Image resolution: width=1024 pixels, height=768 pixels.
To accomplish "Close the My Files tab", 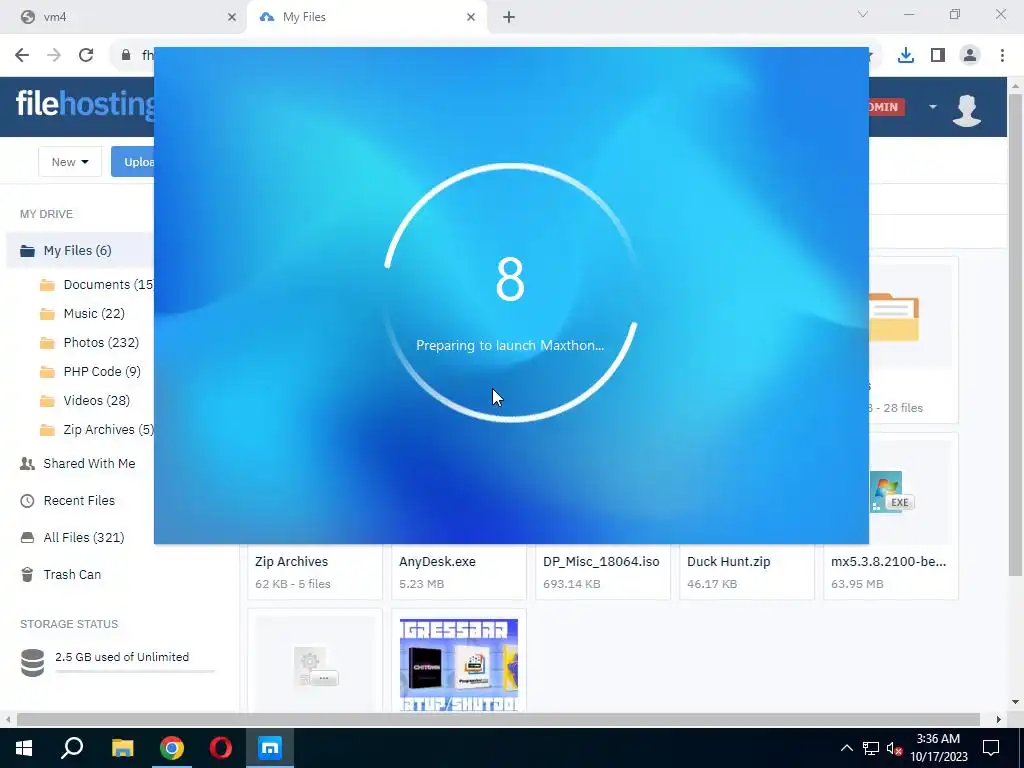I will [x=471, y=17].
